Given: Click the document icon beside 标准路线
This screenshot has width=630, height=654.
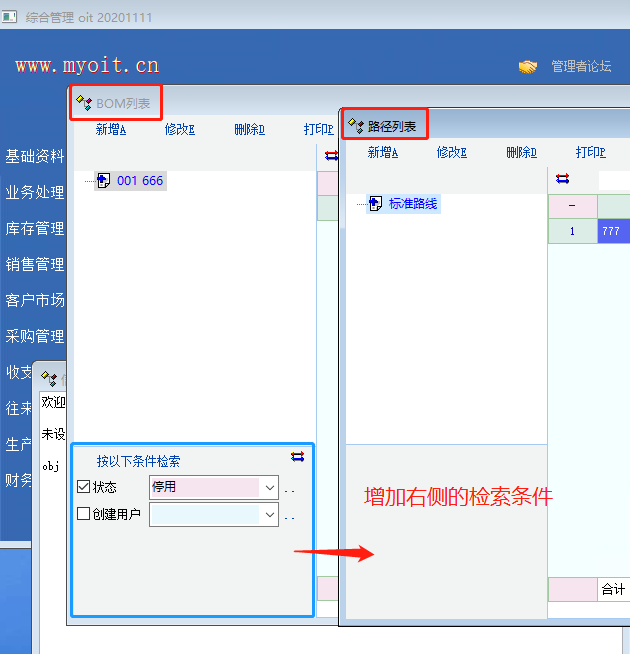Looking at the screenshot, I should point(375,204).
